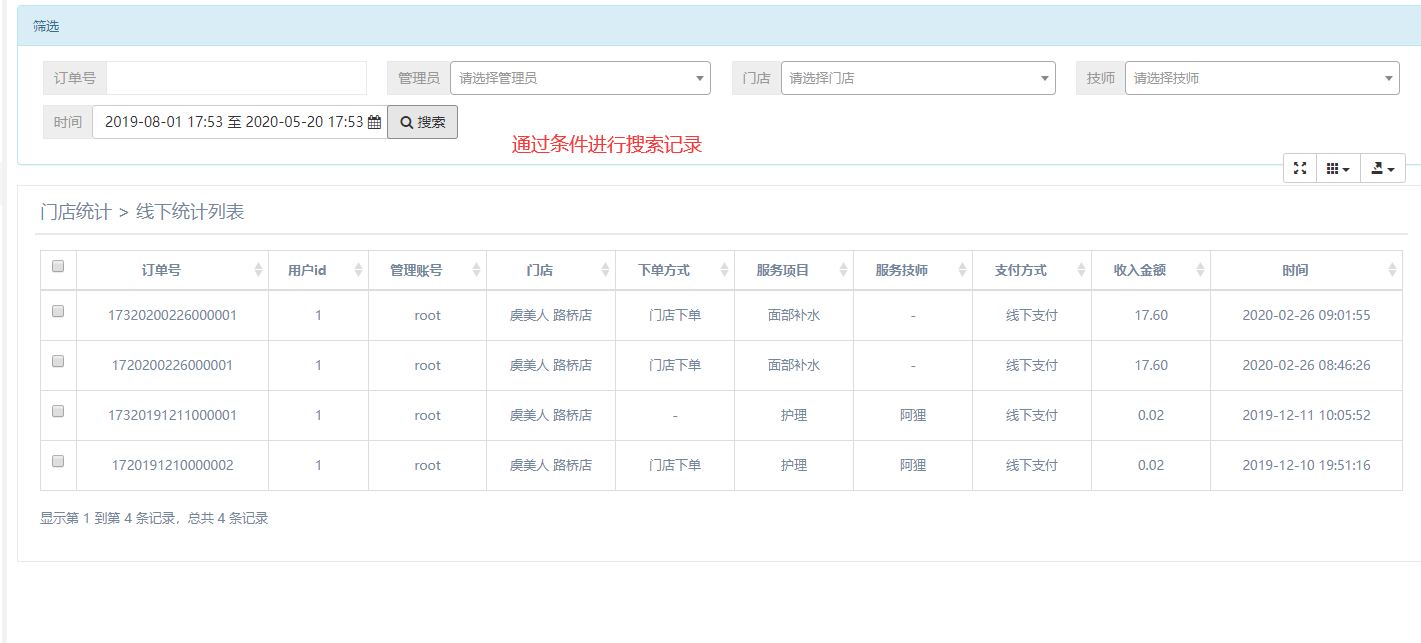Sort by 下单方式 column arrows
The image size is (1421, 643).
(x=725, y=270)
